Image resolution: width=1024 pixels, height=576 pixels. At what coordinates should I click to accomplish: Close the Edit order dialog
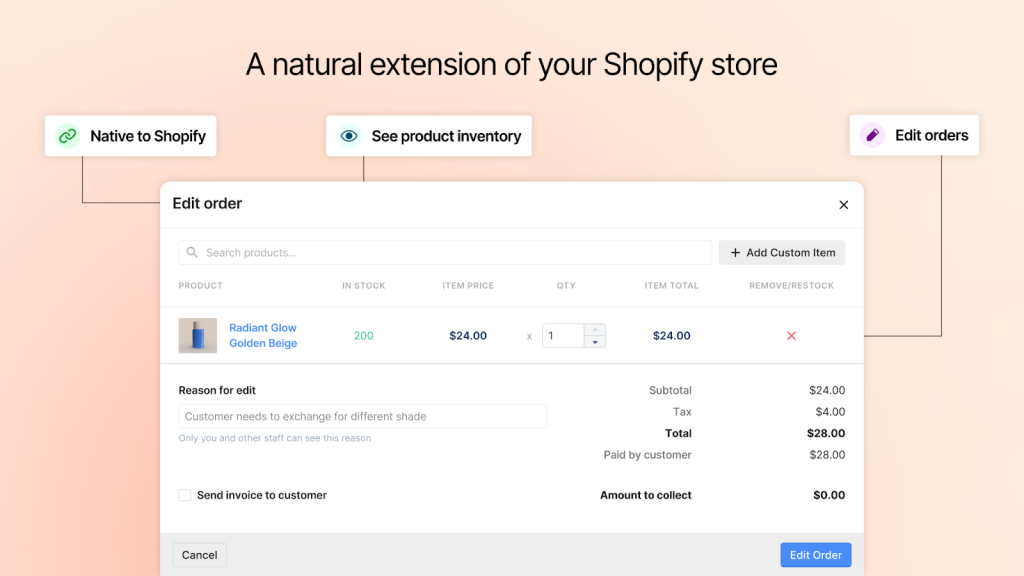click(843, 204)
